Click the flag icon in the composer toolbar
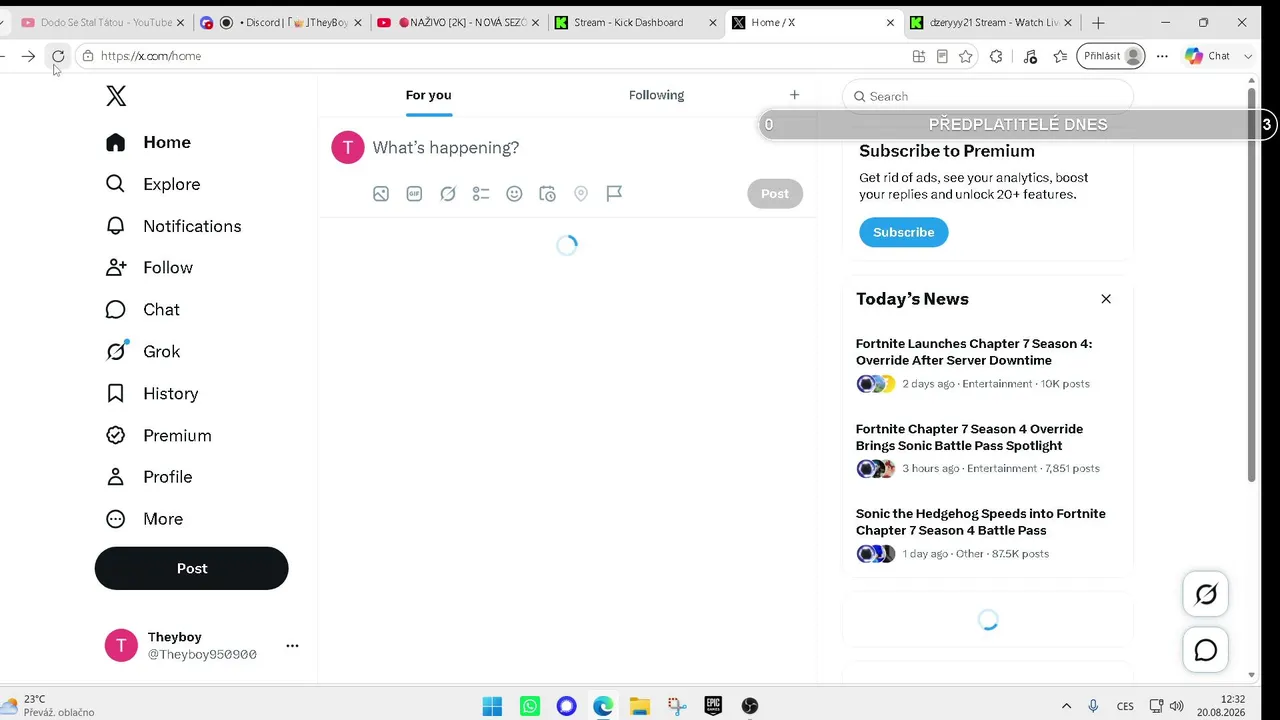This screenshot has height=720, width=1280. pyautogui.click(x=614, y=194)
